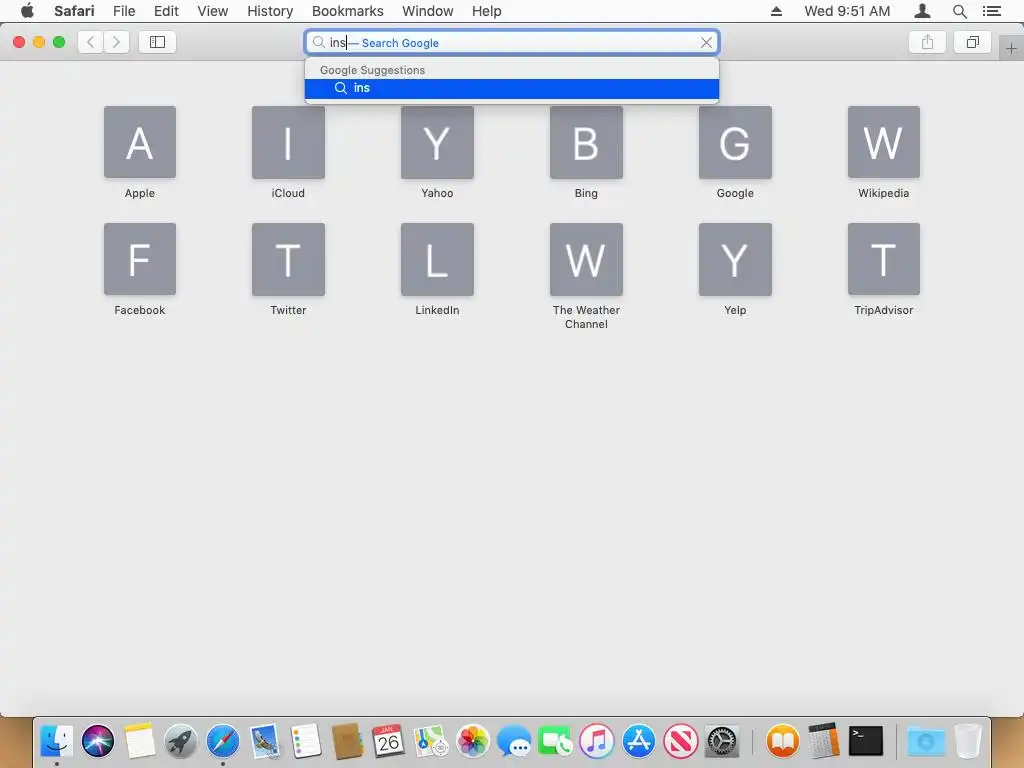Open Photos from the Dock
The height and width of the screenshot is (768, 1024).
click(x=472, y=741)
